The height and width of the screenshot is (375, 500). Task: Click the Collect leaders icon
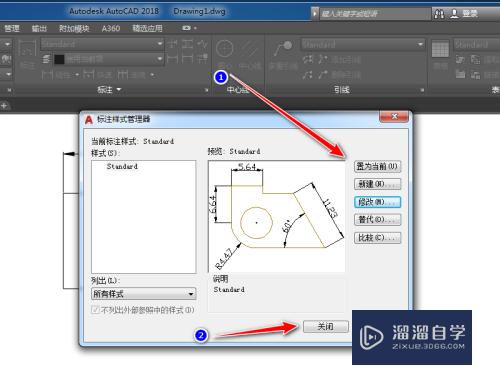(x=308, y=74)
